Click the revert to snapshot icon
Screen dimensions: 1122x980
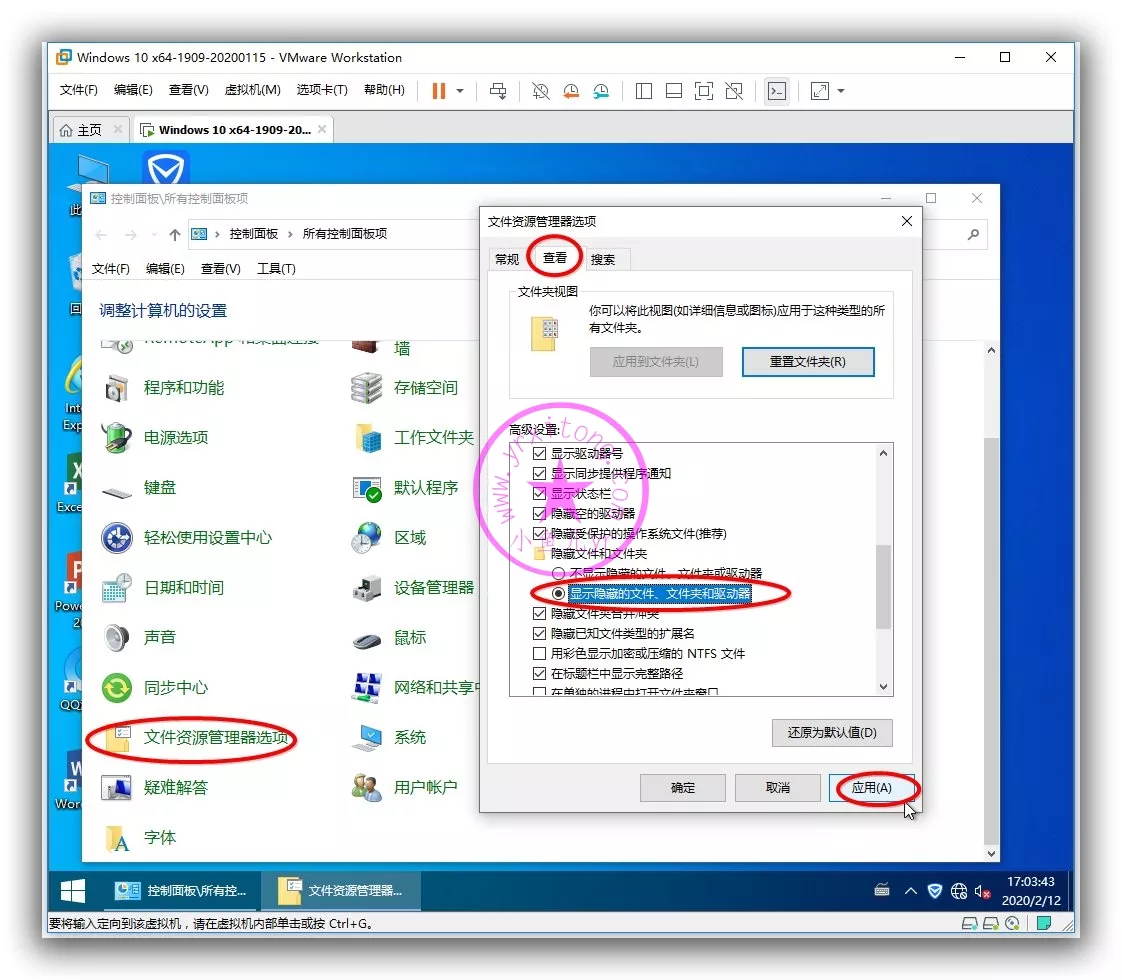pyautogui.click(x=571, y=91)
